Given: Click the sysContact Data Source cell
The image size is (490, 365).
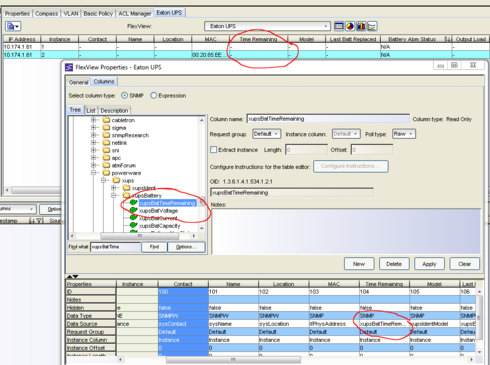Looking at the screenshot, I should [183, 324].
